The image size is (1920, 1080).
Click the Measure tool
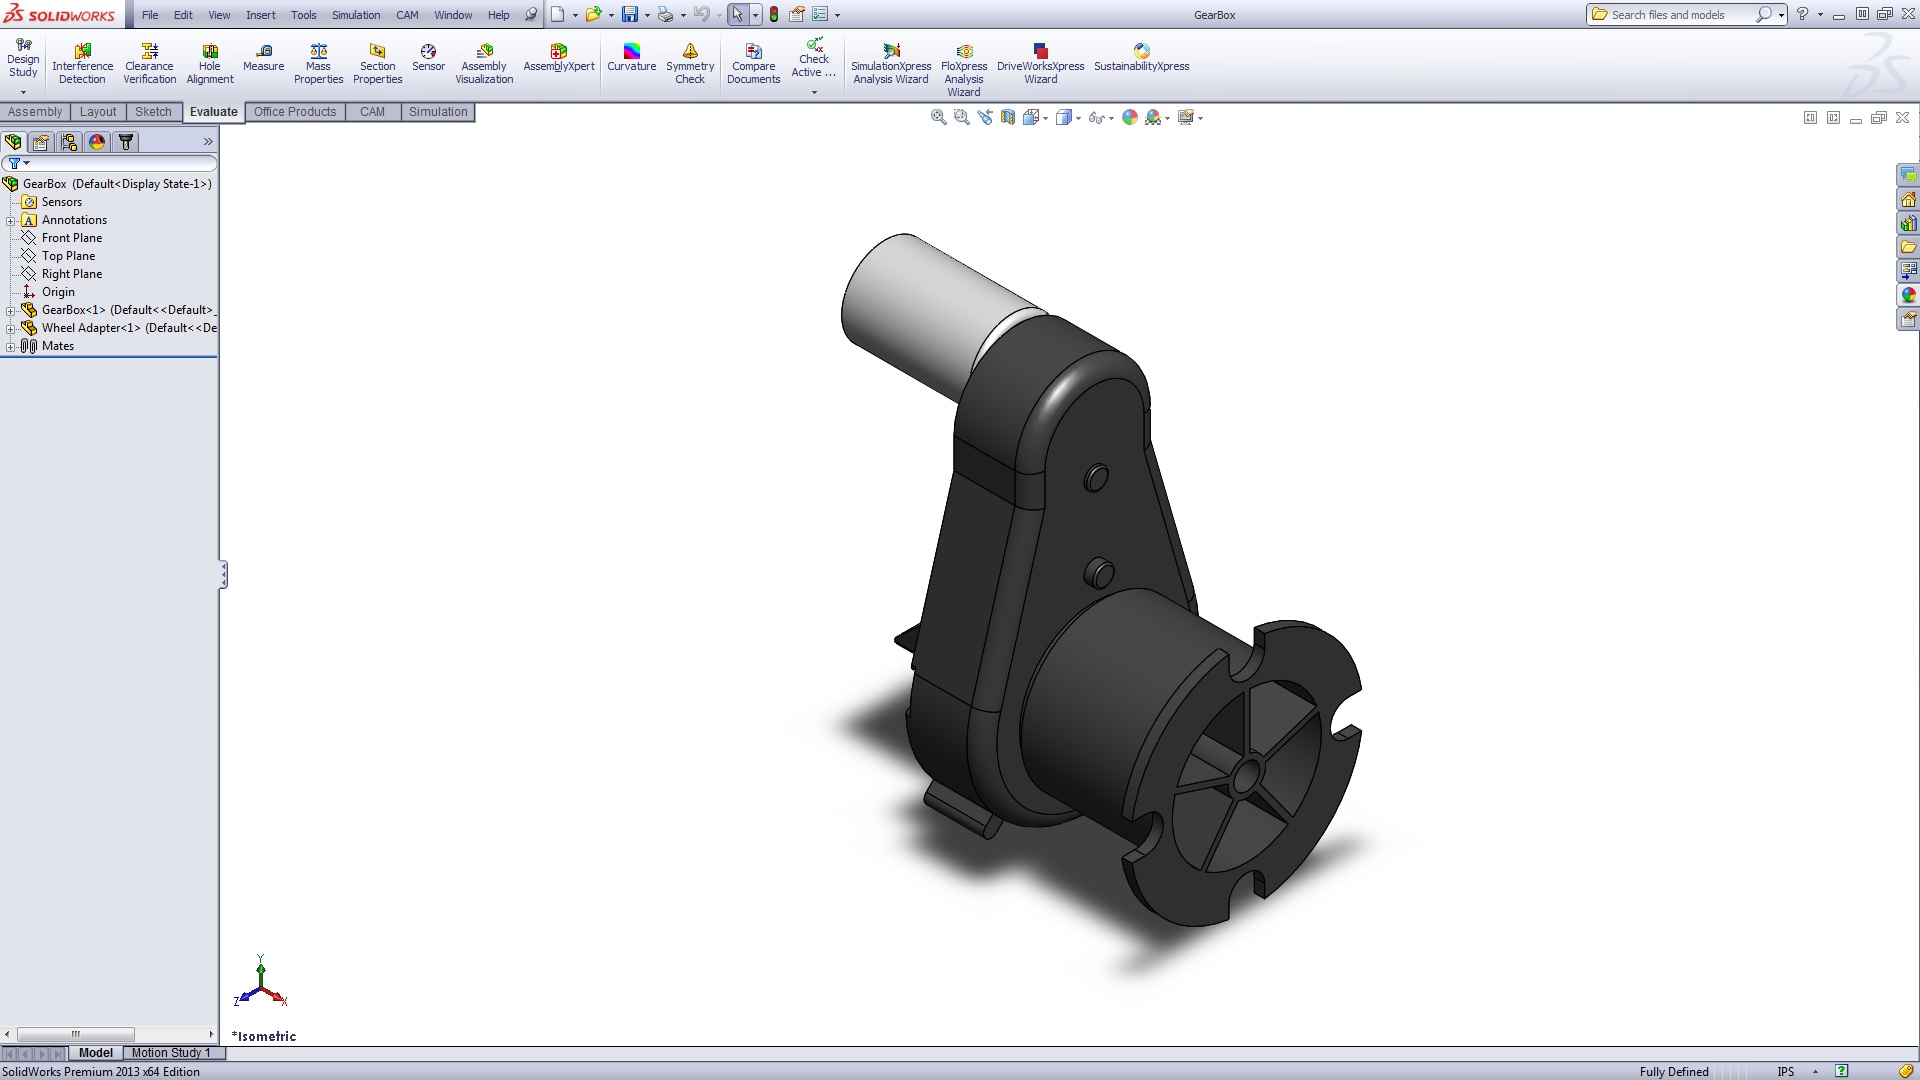(x=263, y=57)
